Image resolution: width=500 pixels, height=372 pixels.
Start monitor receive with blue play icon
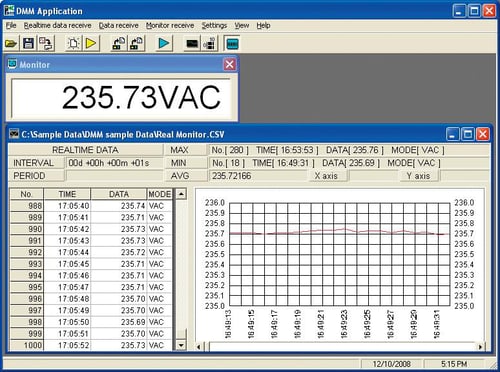pyautogui.click(x=163, y=43)
